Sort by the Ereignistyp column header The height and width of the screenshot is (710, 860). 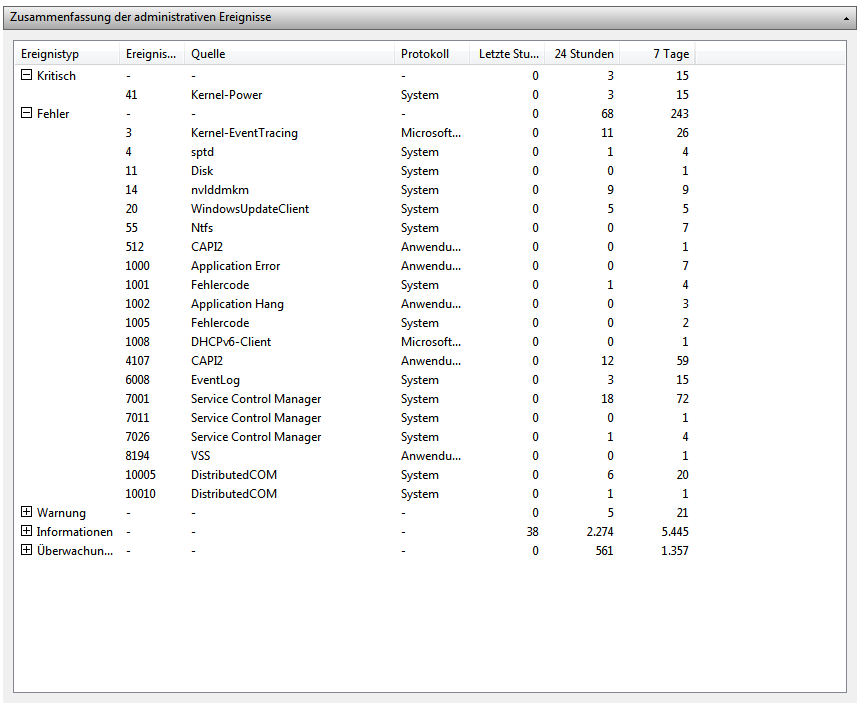[x=66, y=54]
